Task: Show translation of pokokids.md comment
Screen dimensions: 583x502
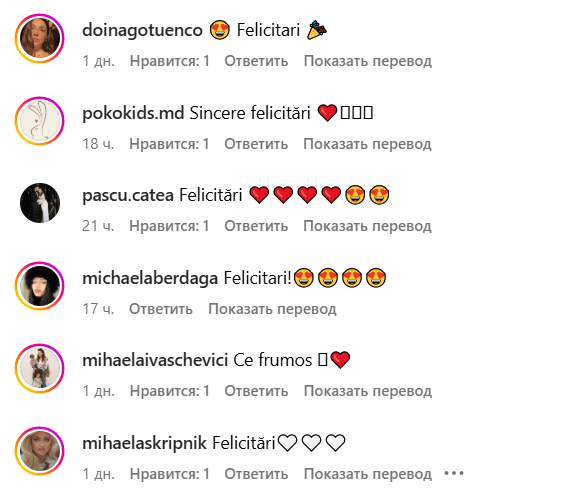Action: pos(367,144)
